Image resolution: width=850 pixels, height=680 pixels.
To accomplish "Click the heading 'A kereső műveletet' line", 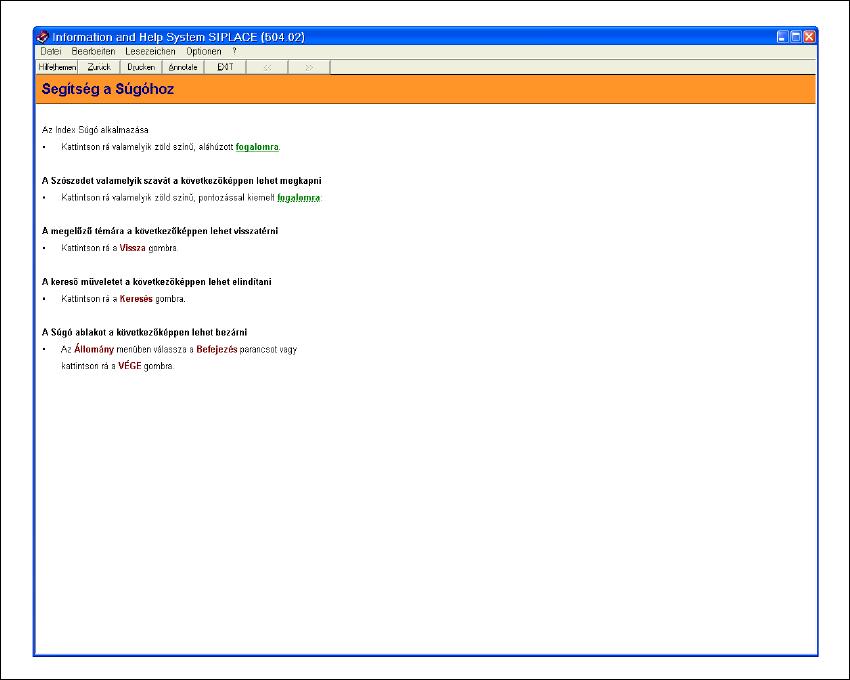I will click(x=157, y=282).
